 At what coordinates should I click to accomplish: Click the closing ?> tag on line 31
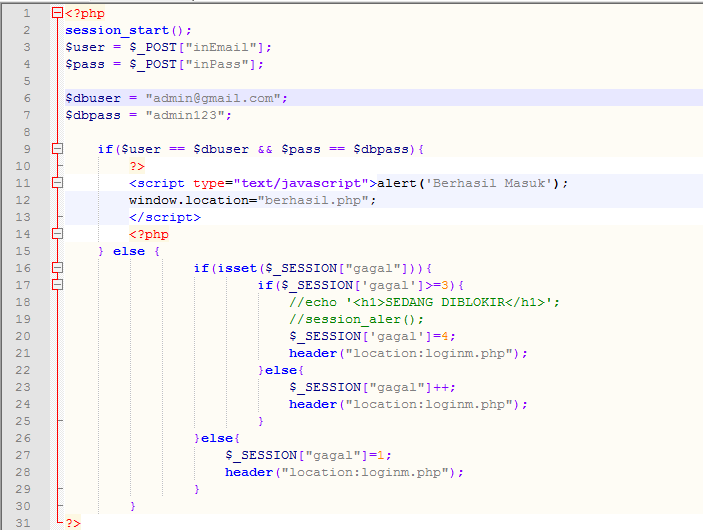pos(73,523)
